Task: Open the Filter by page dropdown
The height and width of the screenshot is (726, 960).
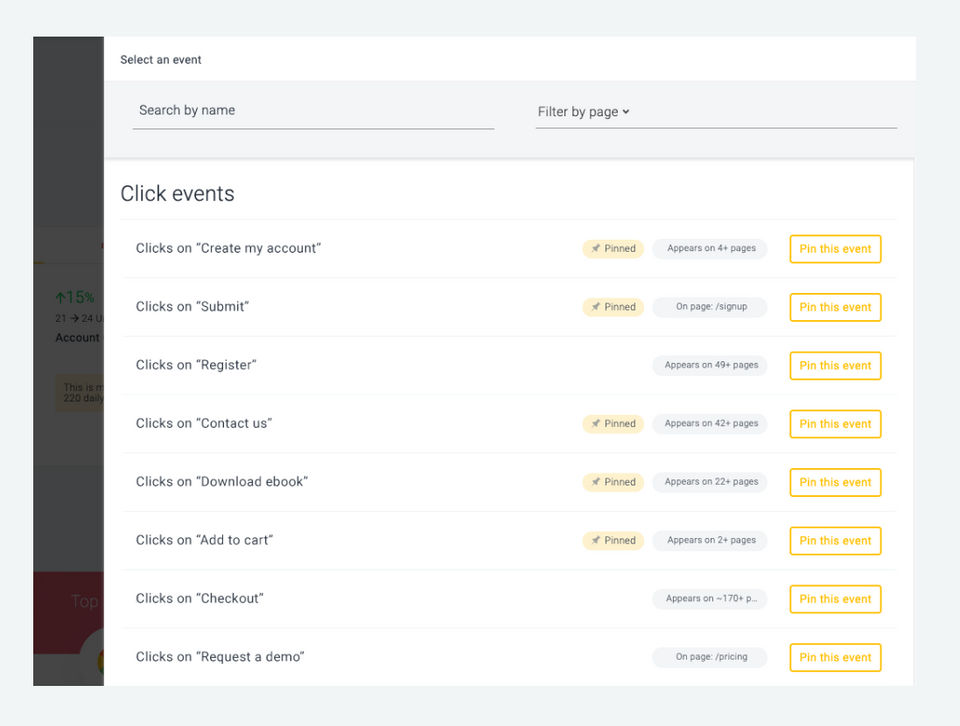Action: [584, 112]
